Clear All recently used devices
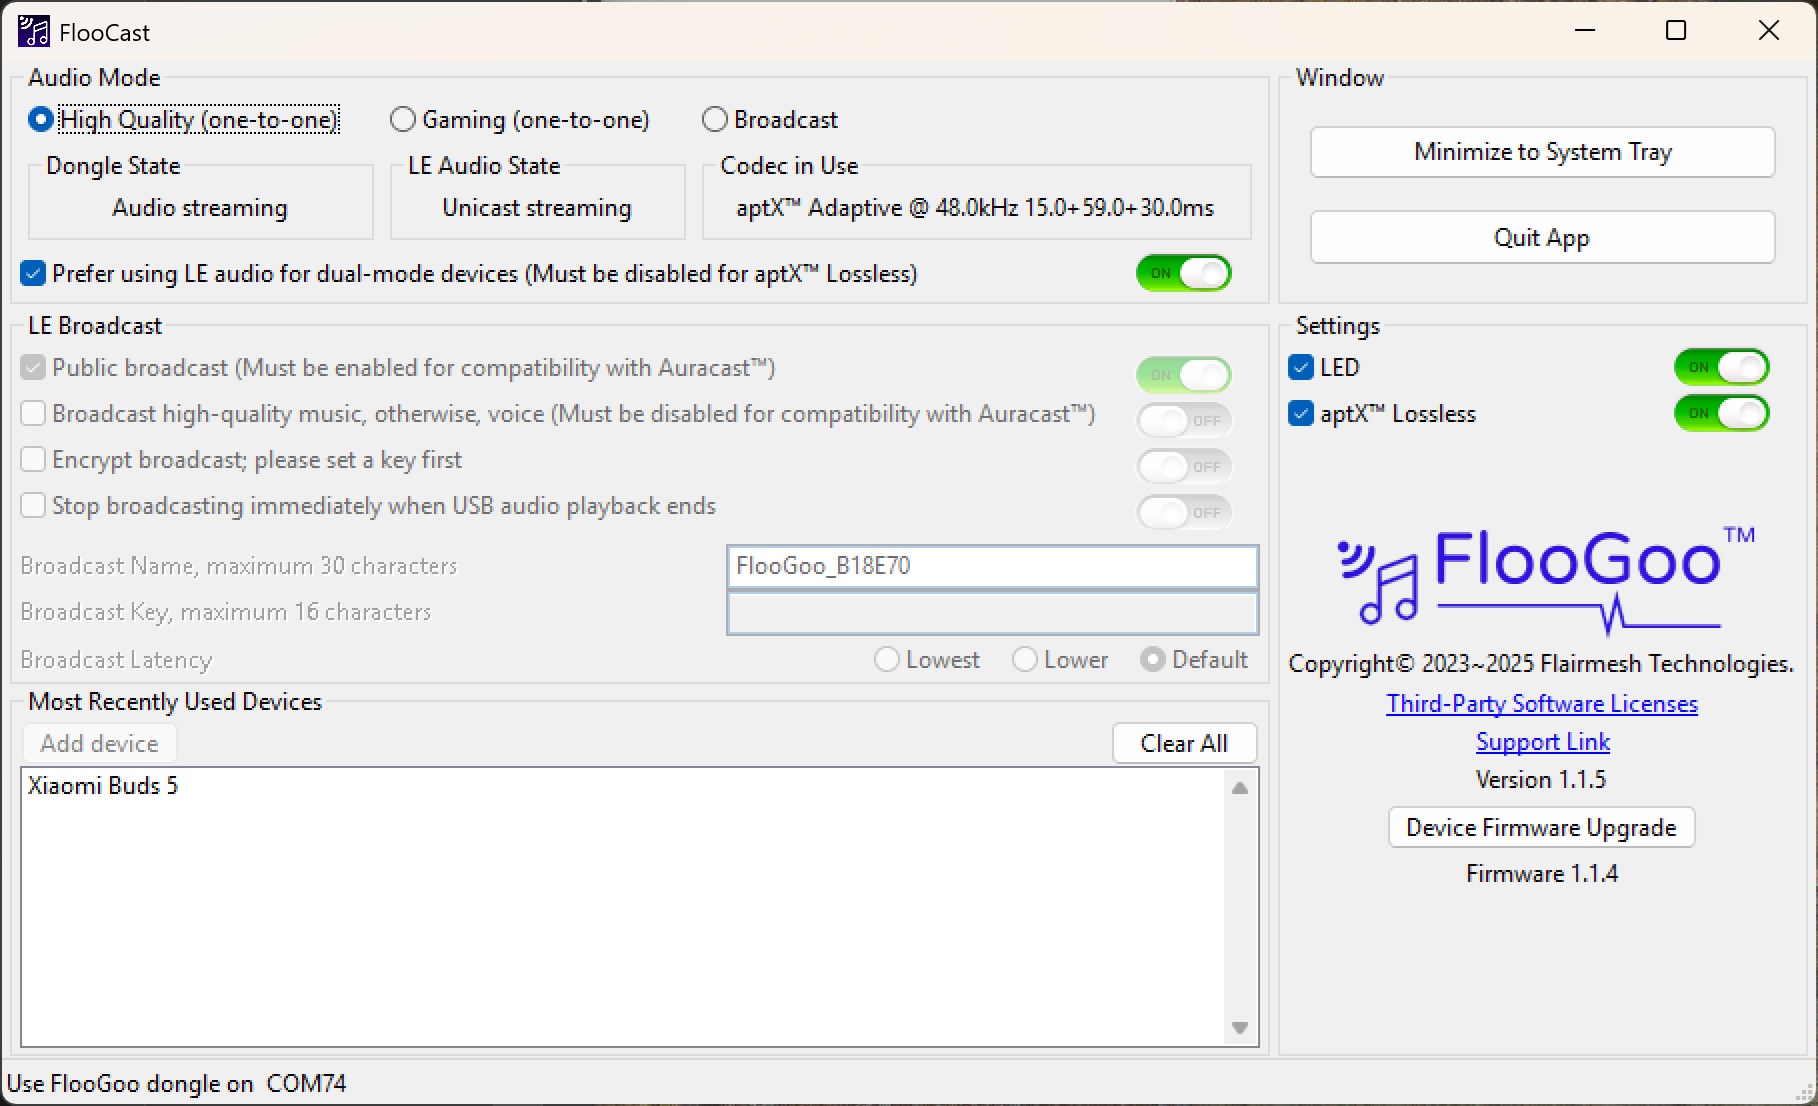 (1184, 744)
